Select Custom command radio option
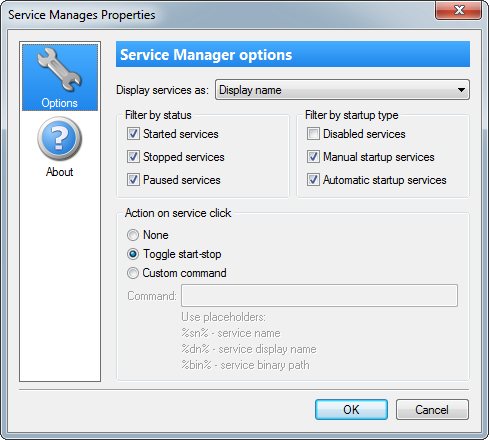 [x=133, y=273]
